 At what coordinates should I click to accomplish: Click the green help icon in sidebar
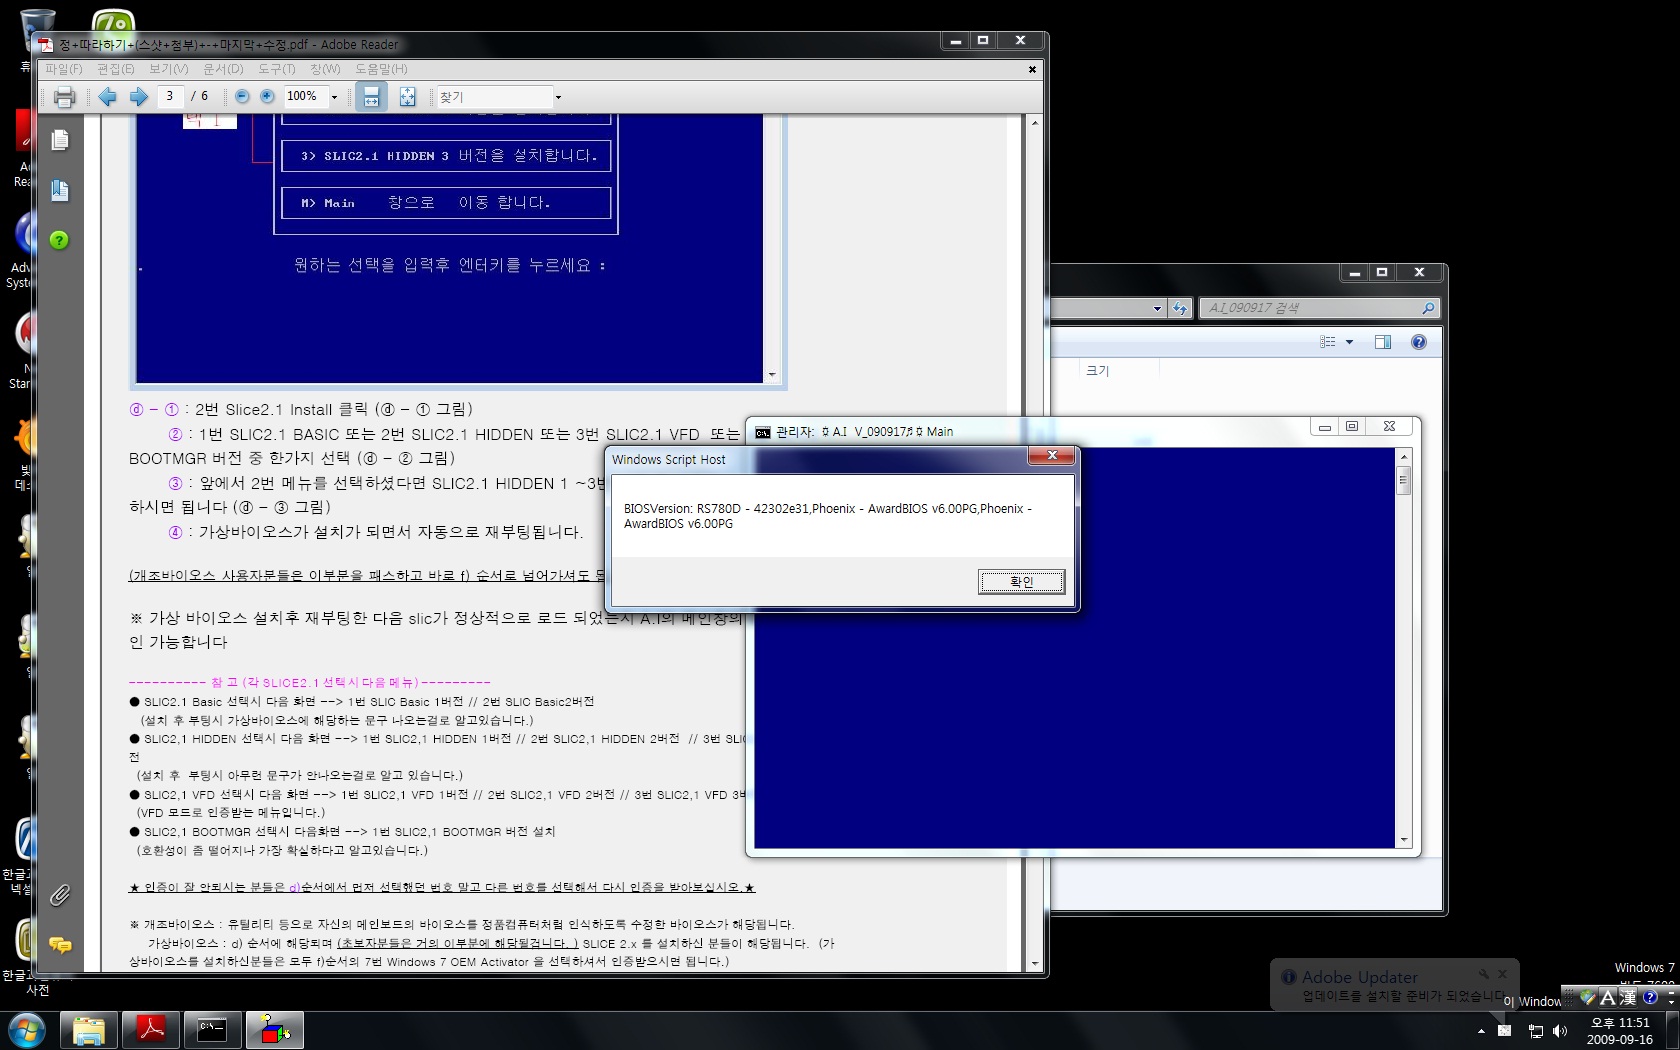click(60, 240)
